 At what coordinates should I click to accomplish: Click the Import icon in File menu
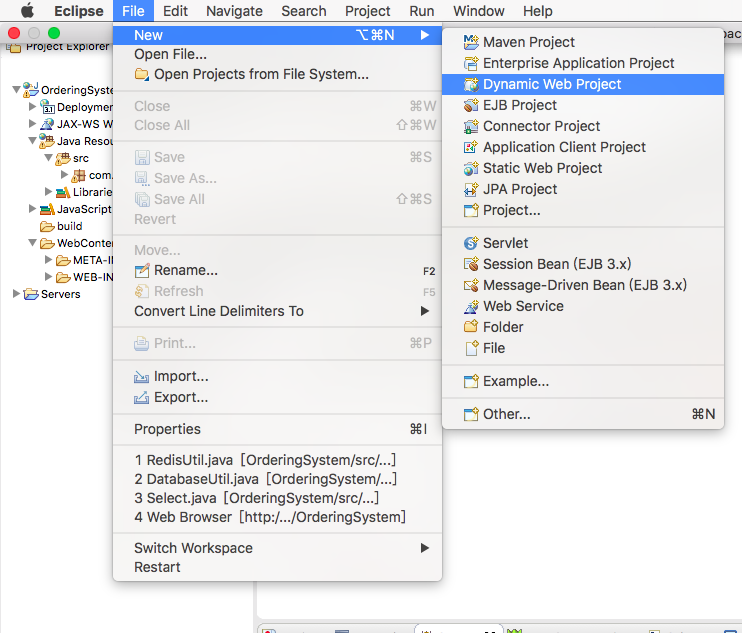coord(141,377)
